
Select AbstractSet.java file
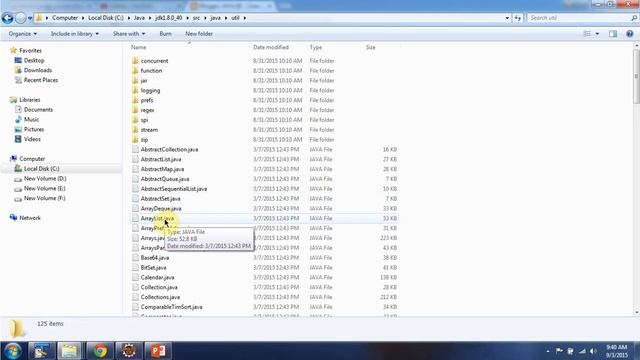pos(160,198)
